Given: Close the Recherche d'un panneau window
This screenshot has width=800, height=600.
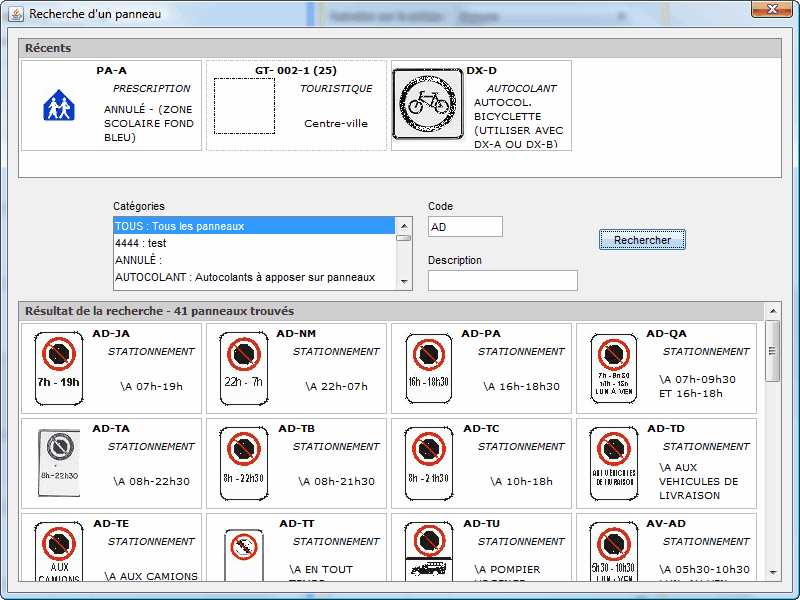Looking at the screenshot, I should (771, 10).
